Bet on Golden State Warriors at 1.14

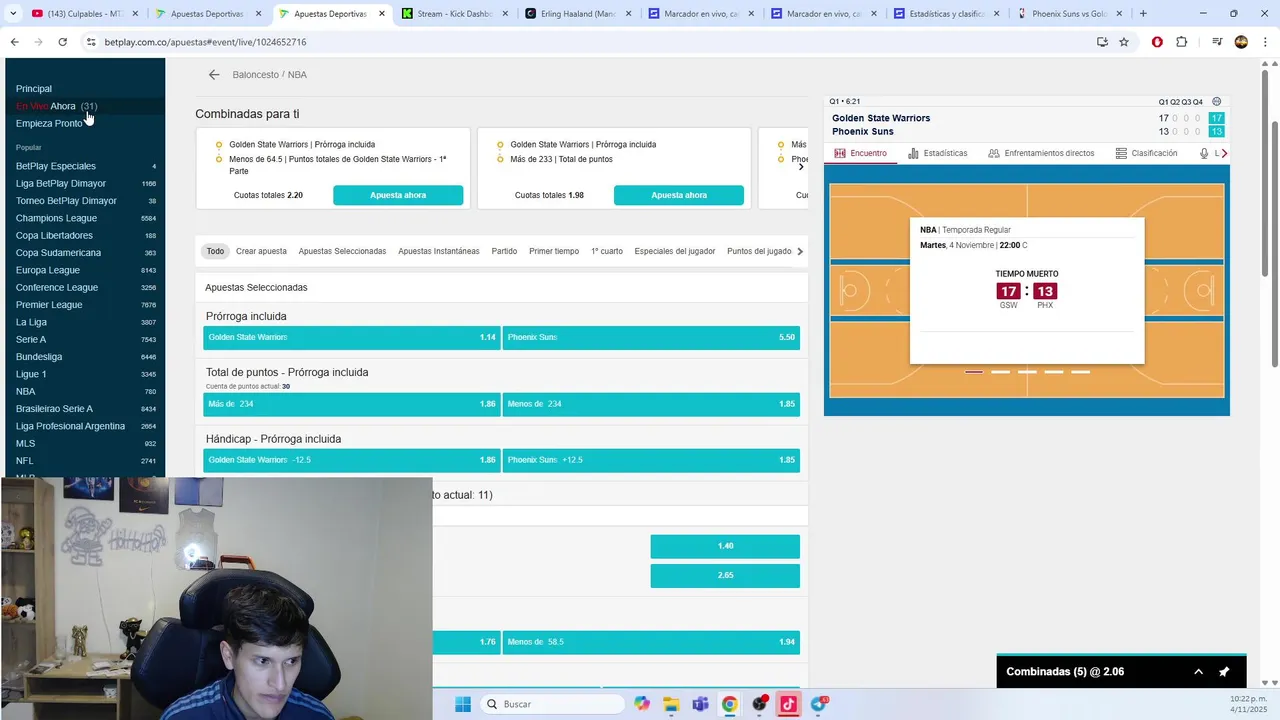click(352, 338)
